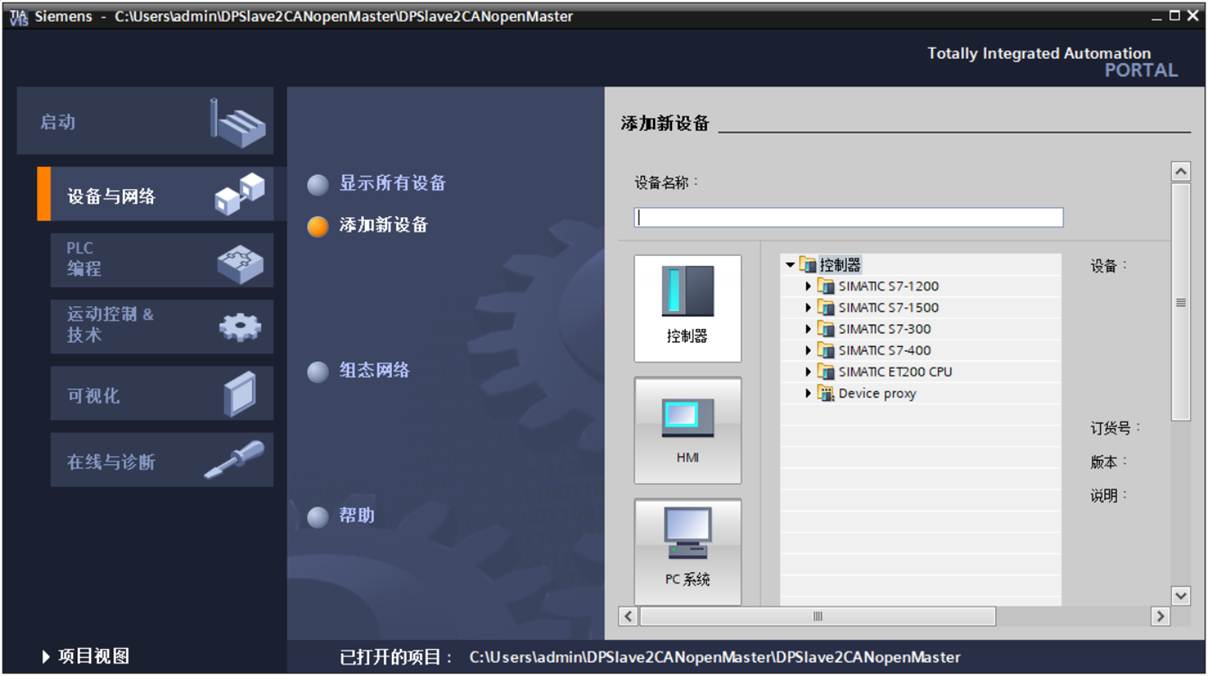Click the 版本: label text
Viewport: 1208px width, 676px height.
(1109, 462)
